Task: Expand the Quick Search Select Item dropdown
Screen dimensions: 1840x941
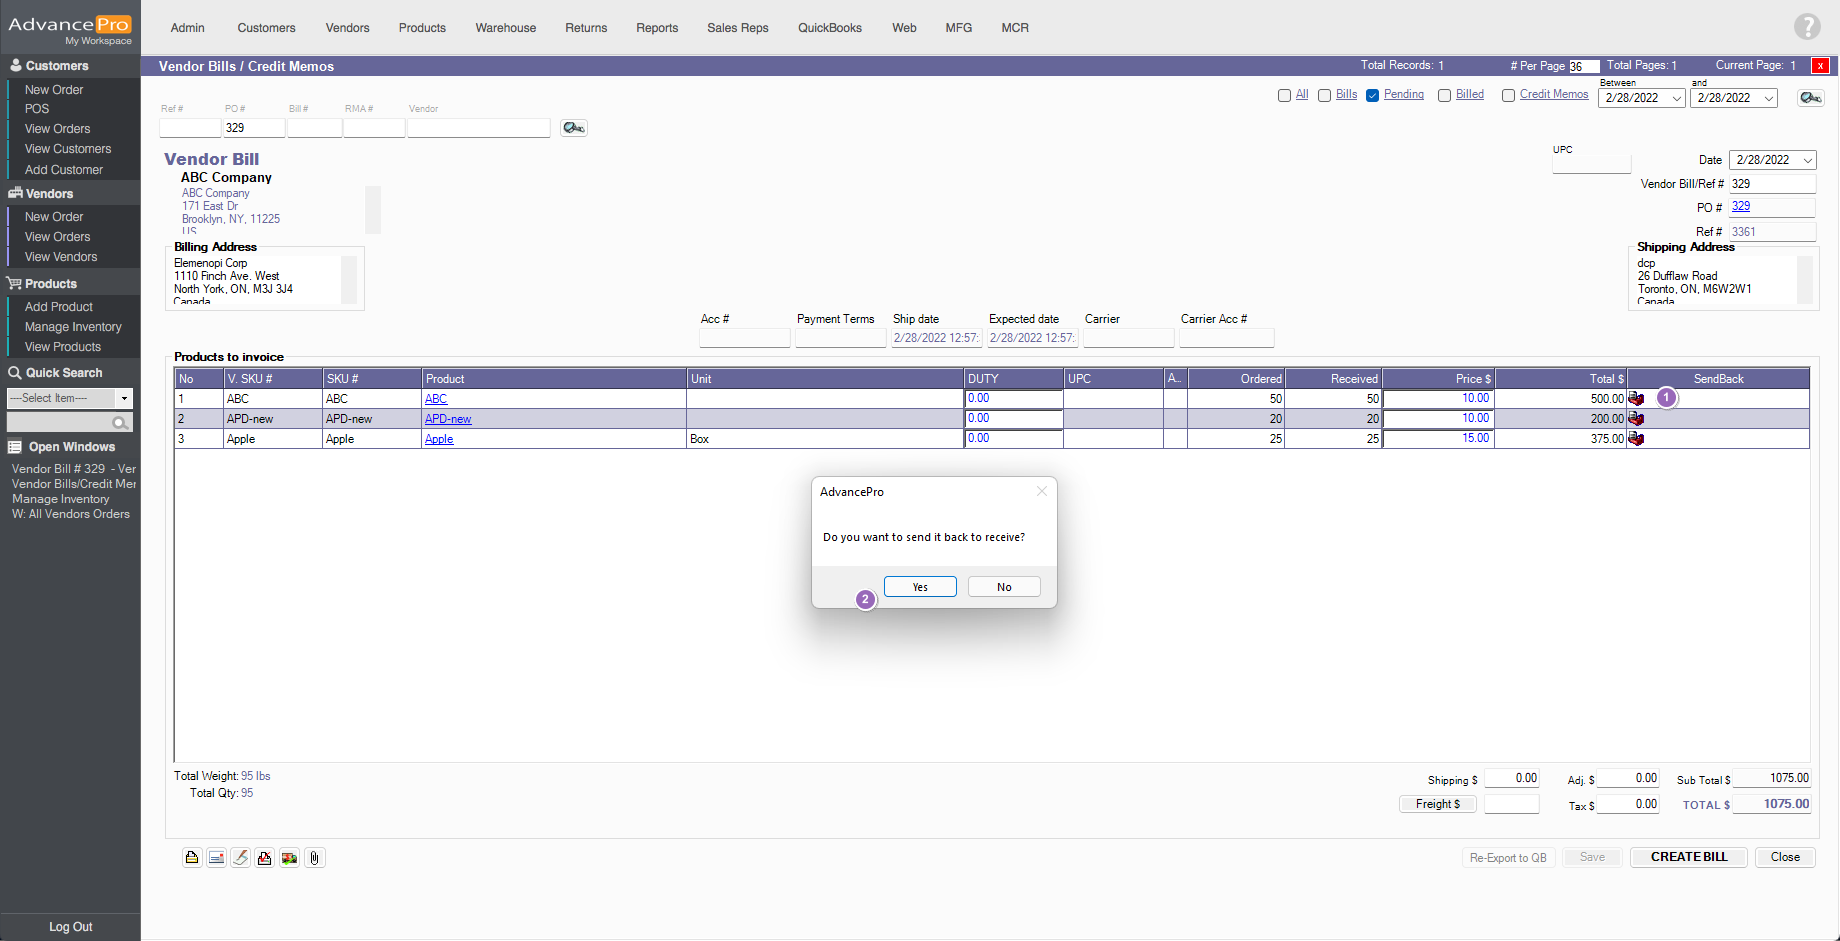Action: tap(124, 398)
